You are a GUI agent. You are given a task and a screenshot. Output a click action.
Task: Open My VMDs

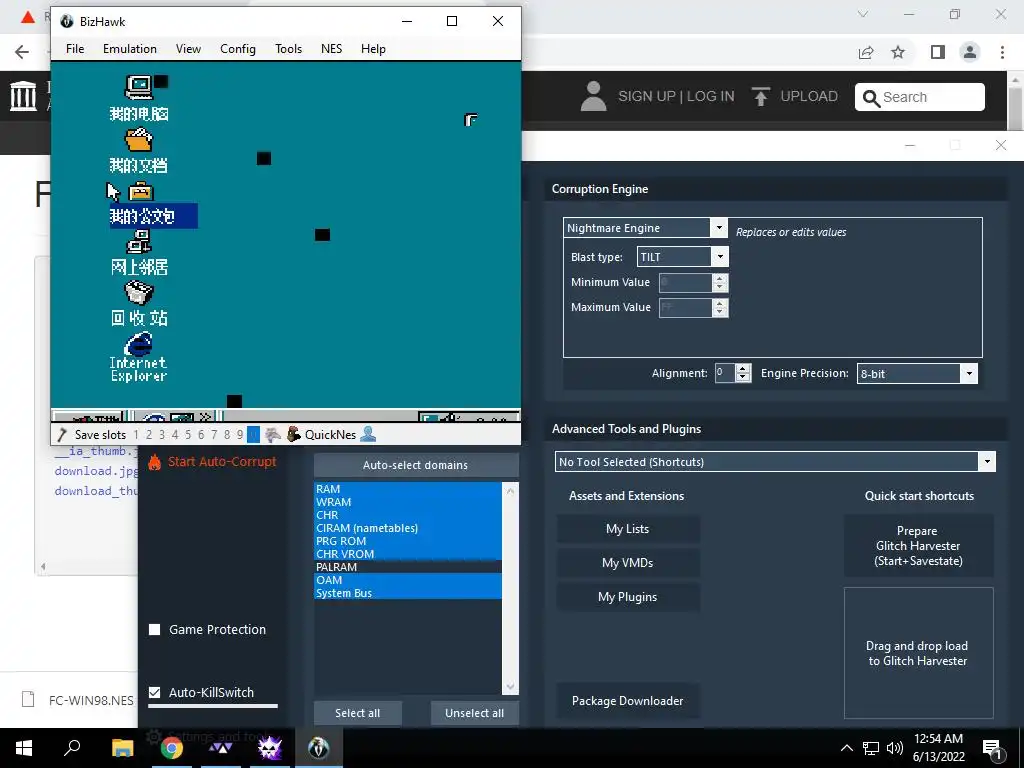tap(628, 563)
